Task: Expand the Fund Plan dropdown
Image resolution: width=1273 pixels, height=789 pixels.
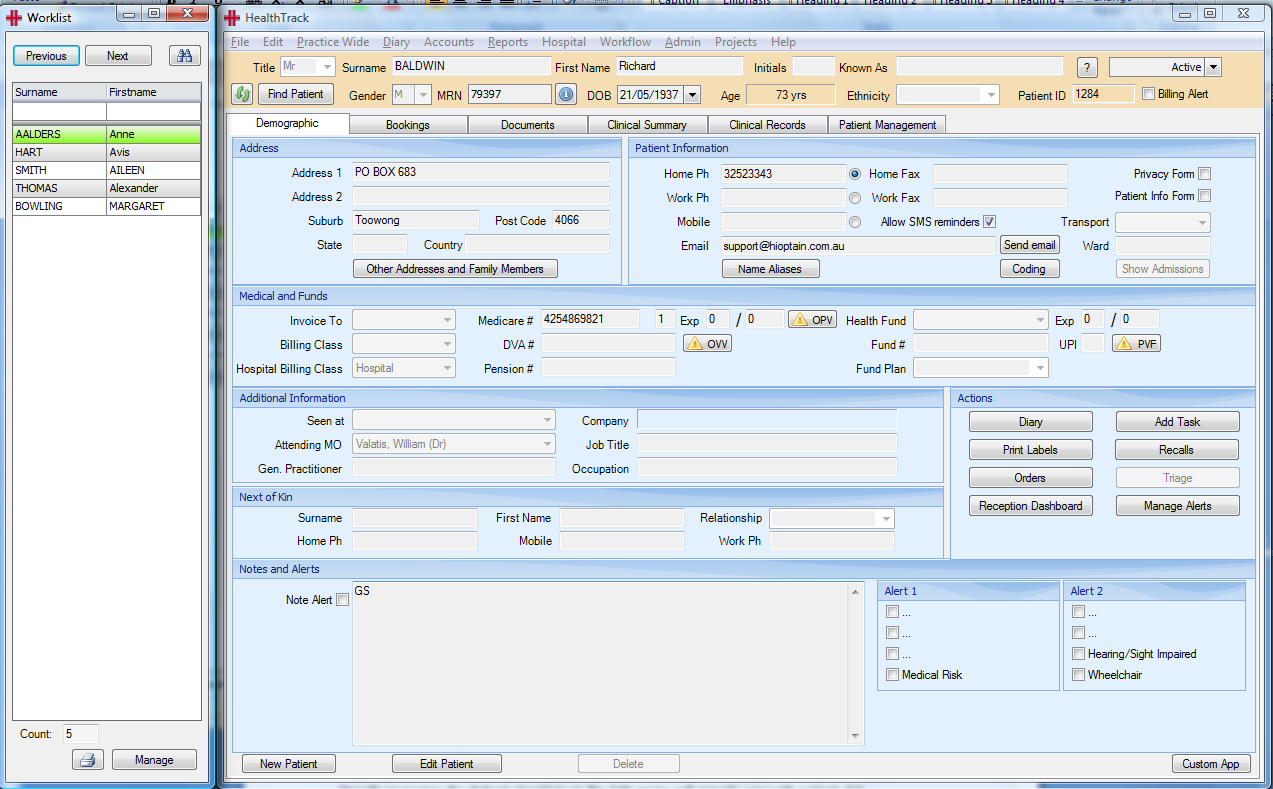Action: (x=1040, y=368)
